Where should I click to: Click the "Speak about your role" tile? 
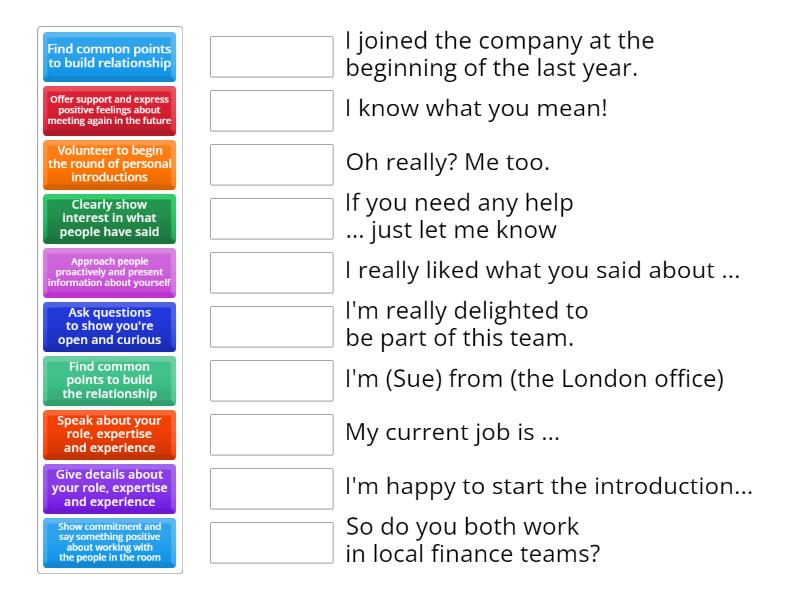[x=110, y=434]
